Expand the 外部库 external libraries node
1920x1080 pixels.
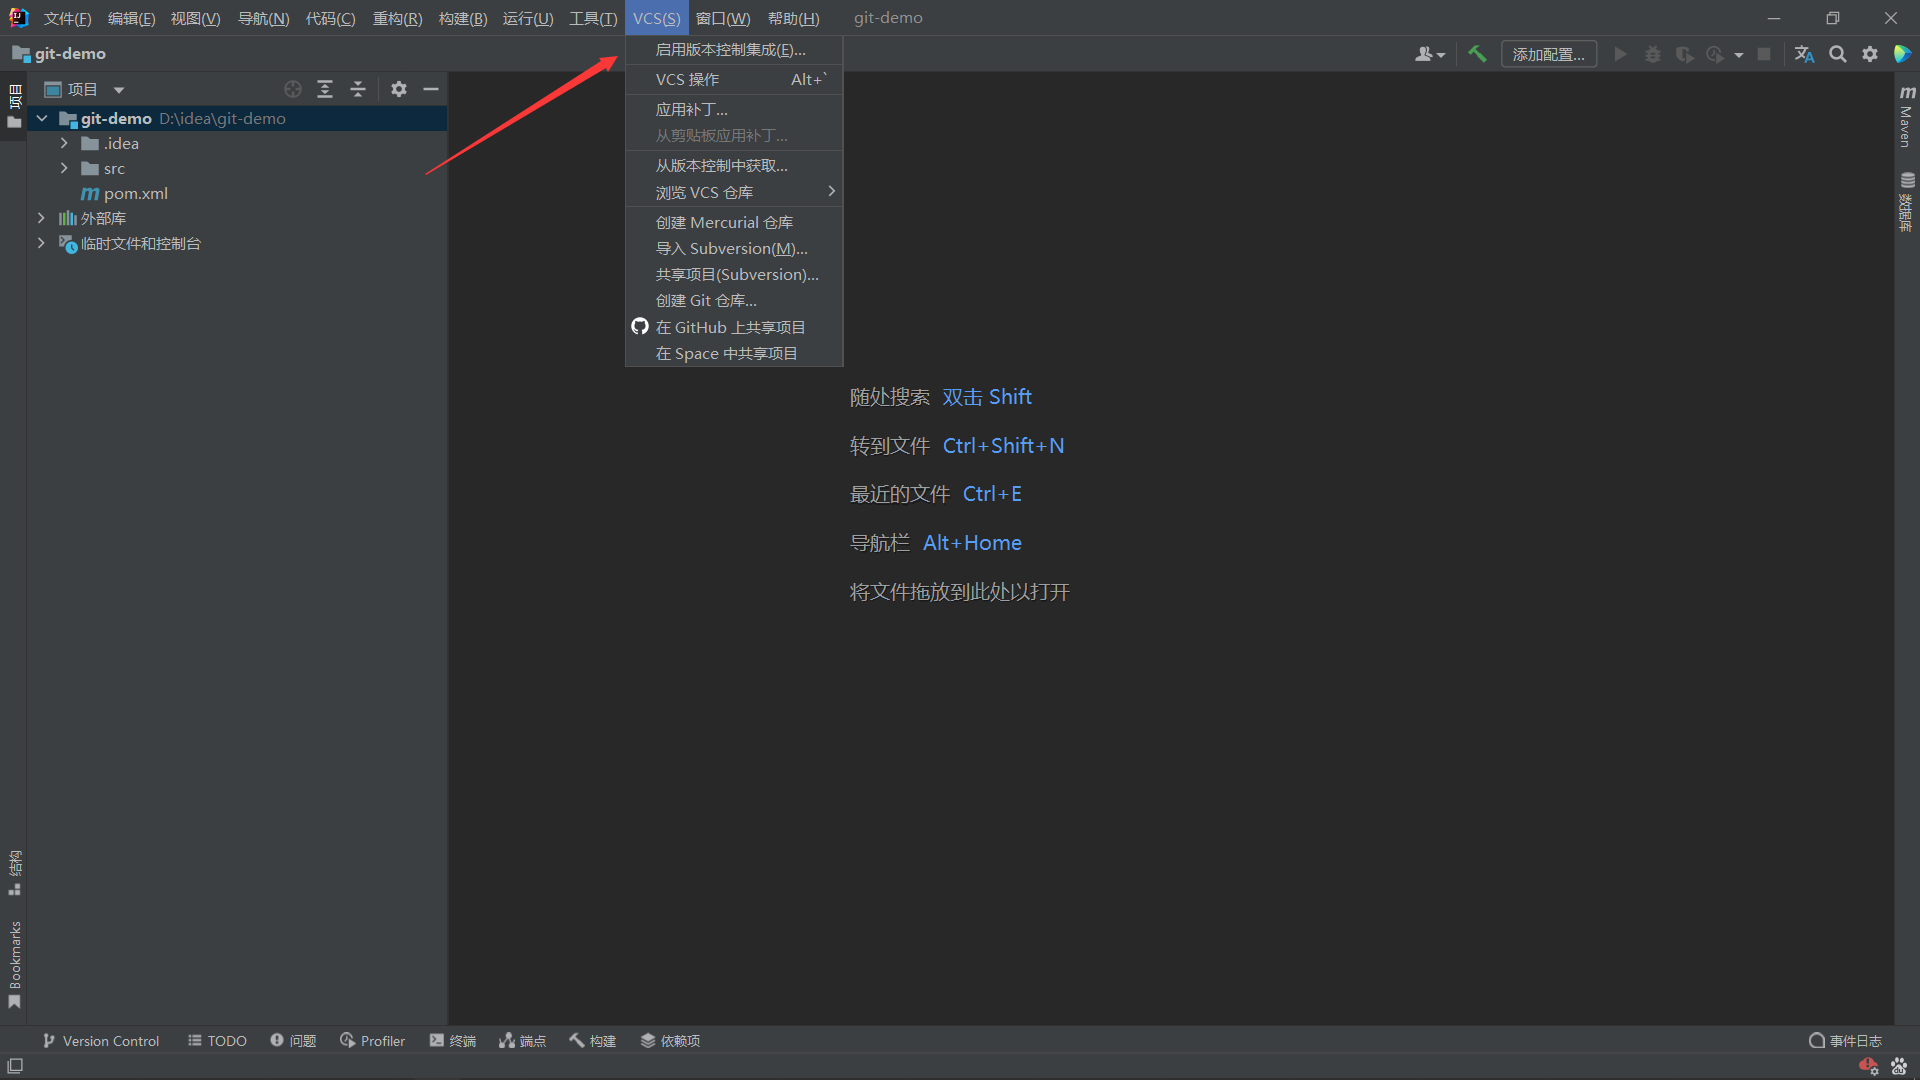(x=41, y=218)
